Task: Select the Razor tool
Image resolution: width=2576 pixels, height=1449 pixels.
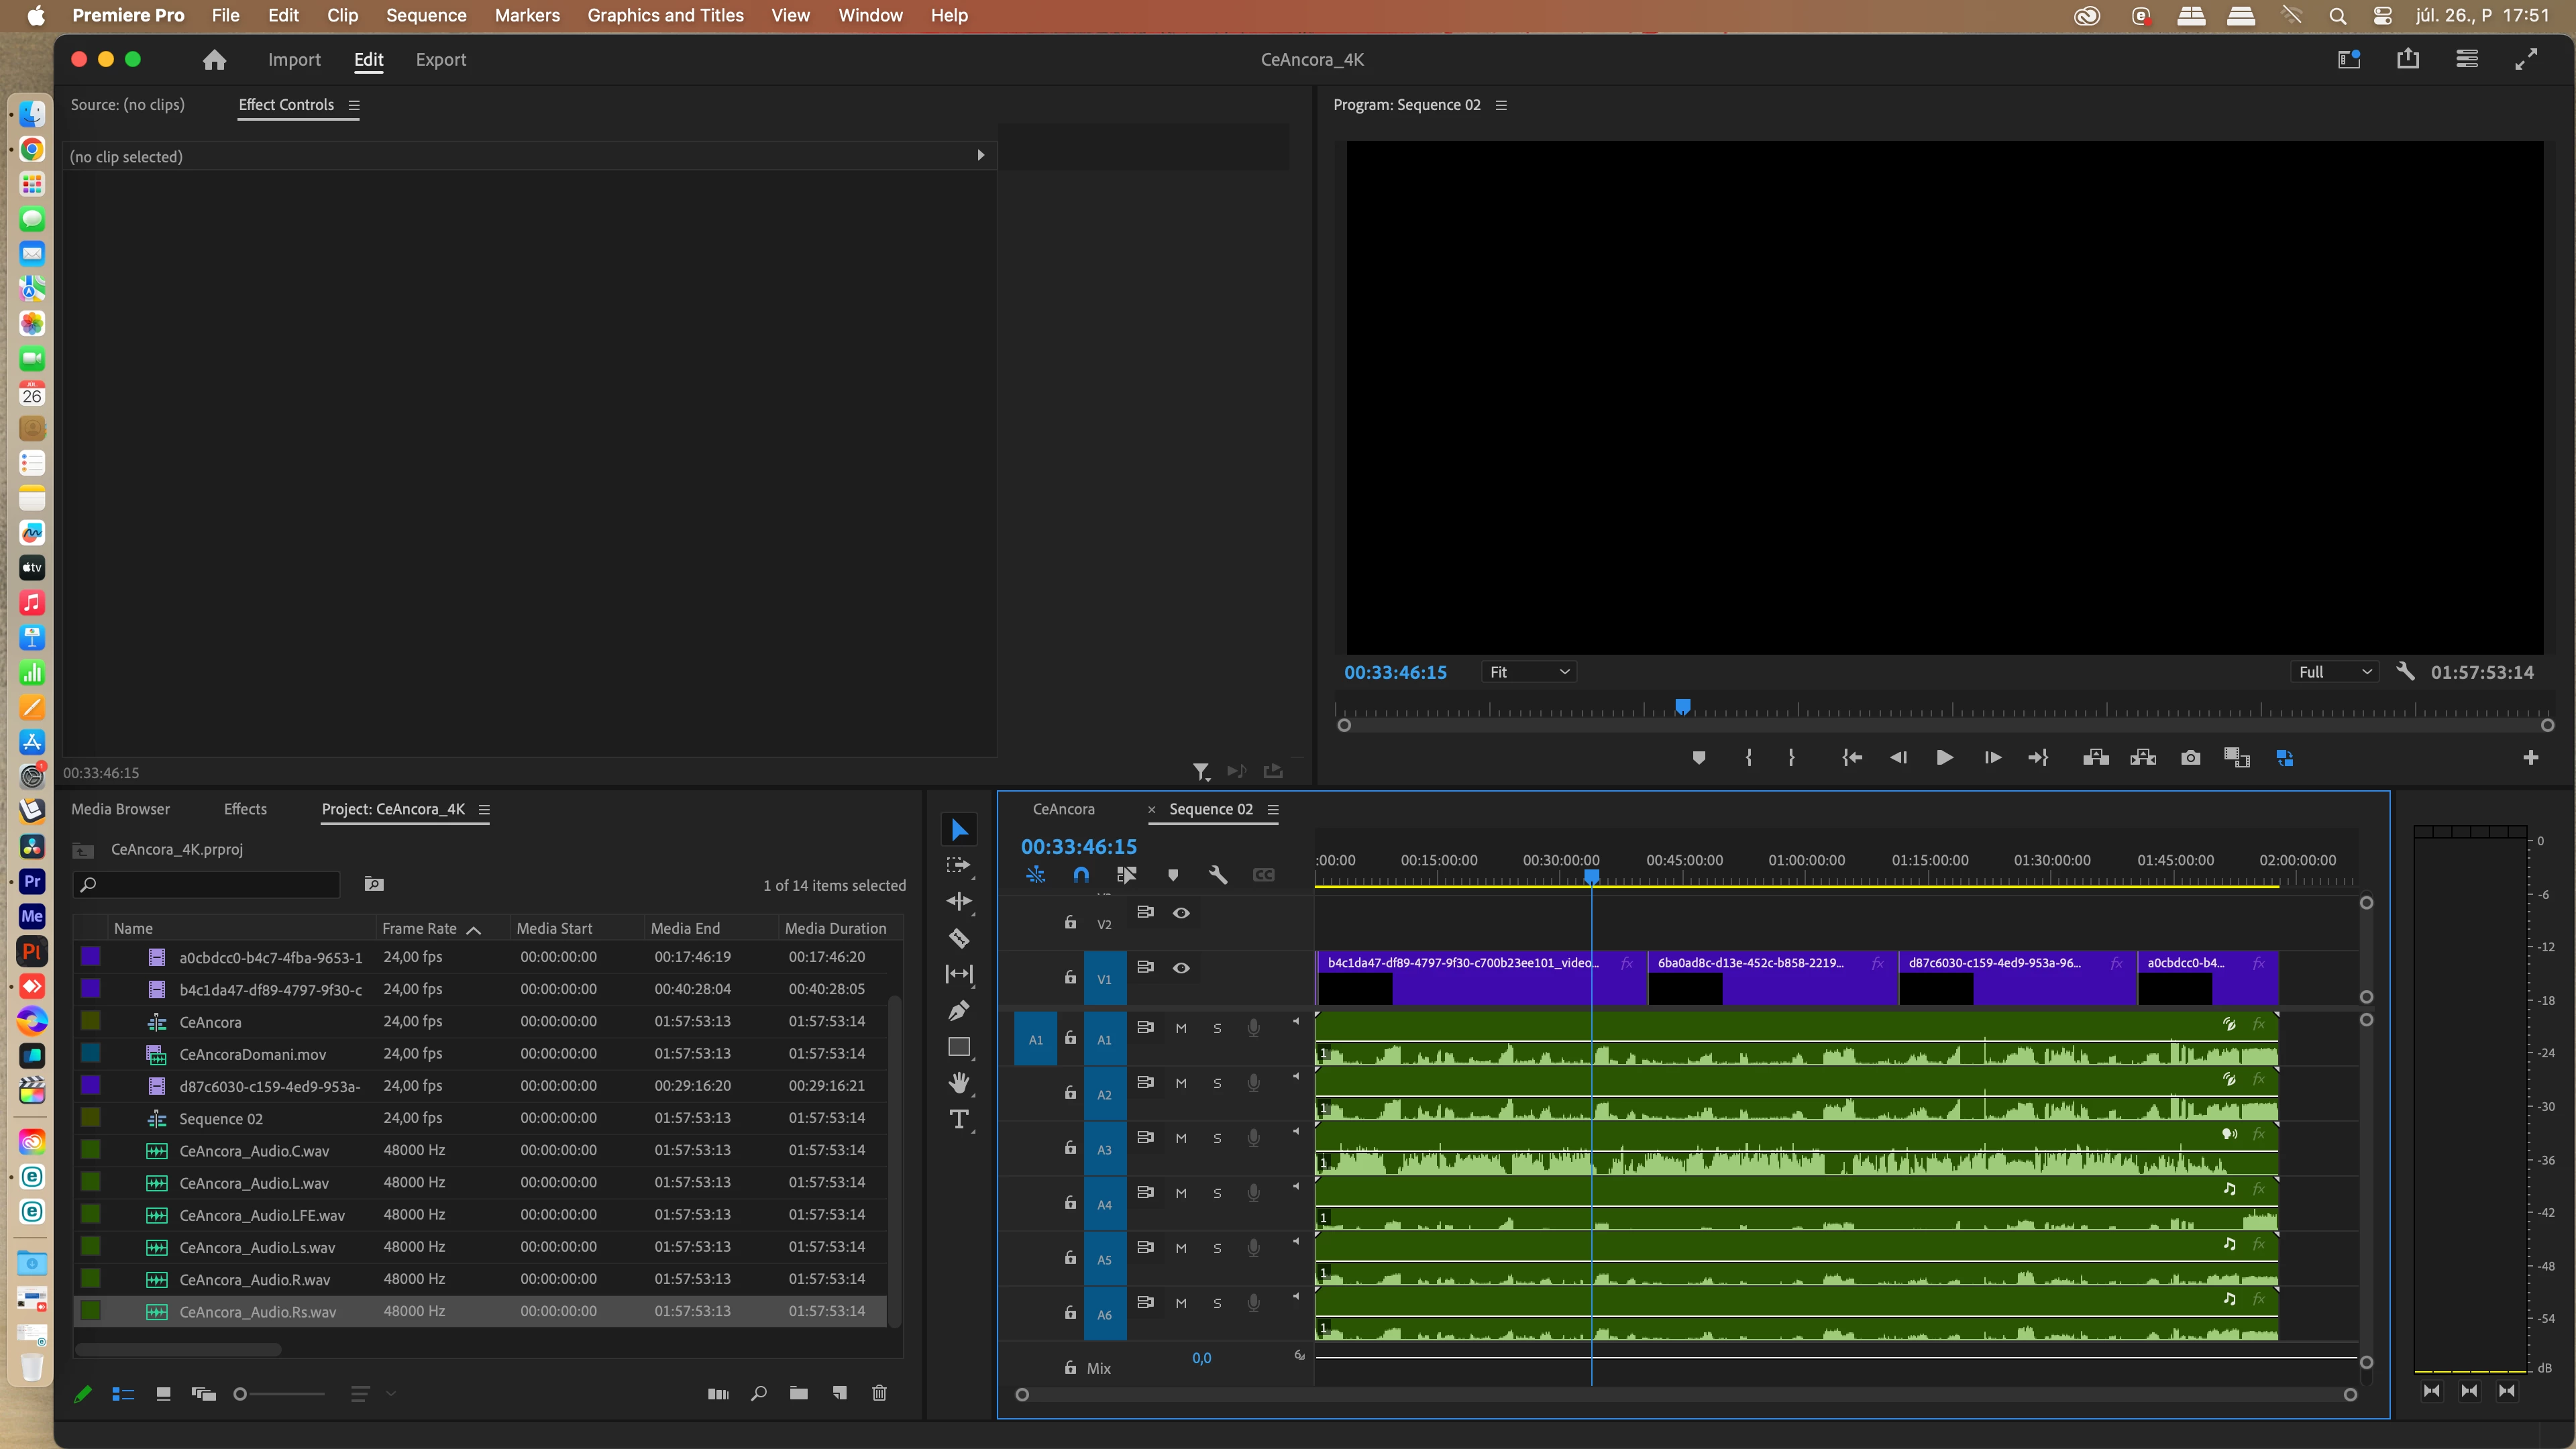Action: pos(958,938)
